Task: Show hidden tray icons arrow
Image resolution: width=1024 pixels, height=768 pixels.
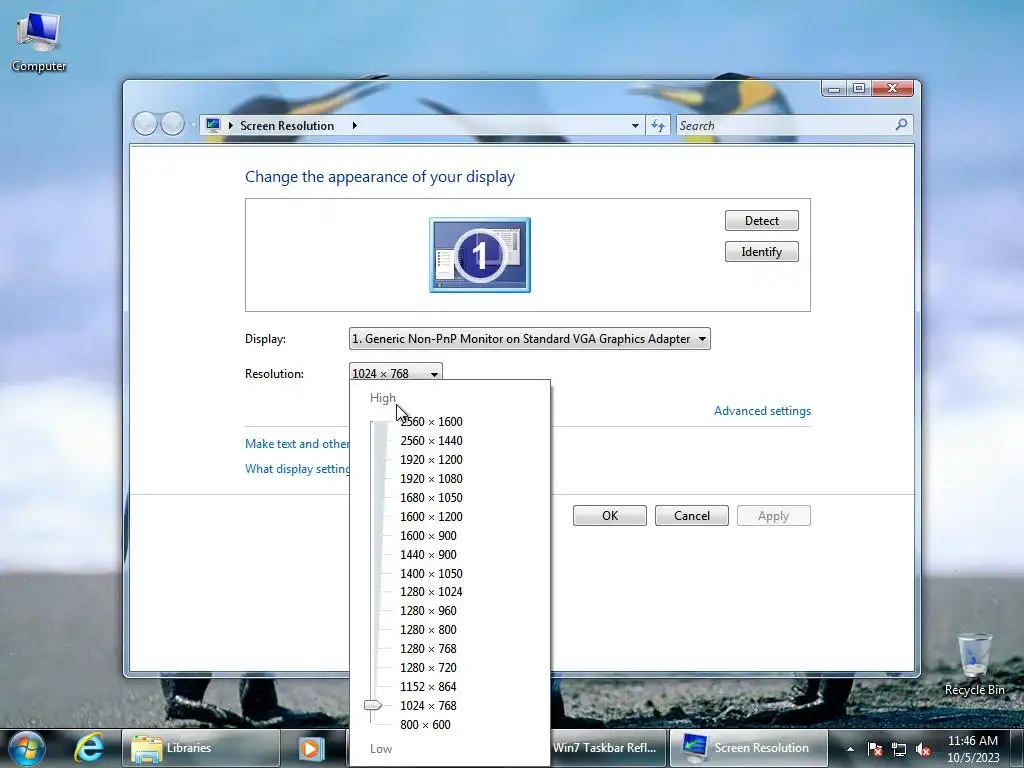Action: pyautogui.click(x=850, y=749)
